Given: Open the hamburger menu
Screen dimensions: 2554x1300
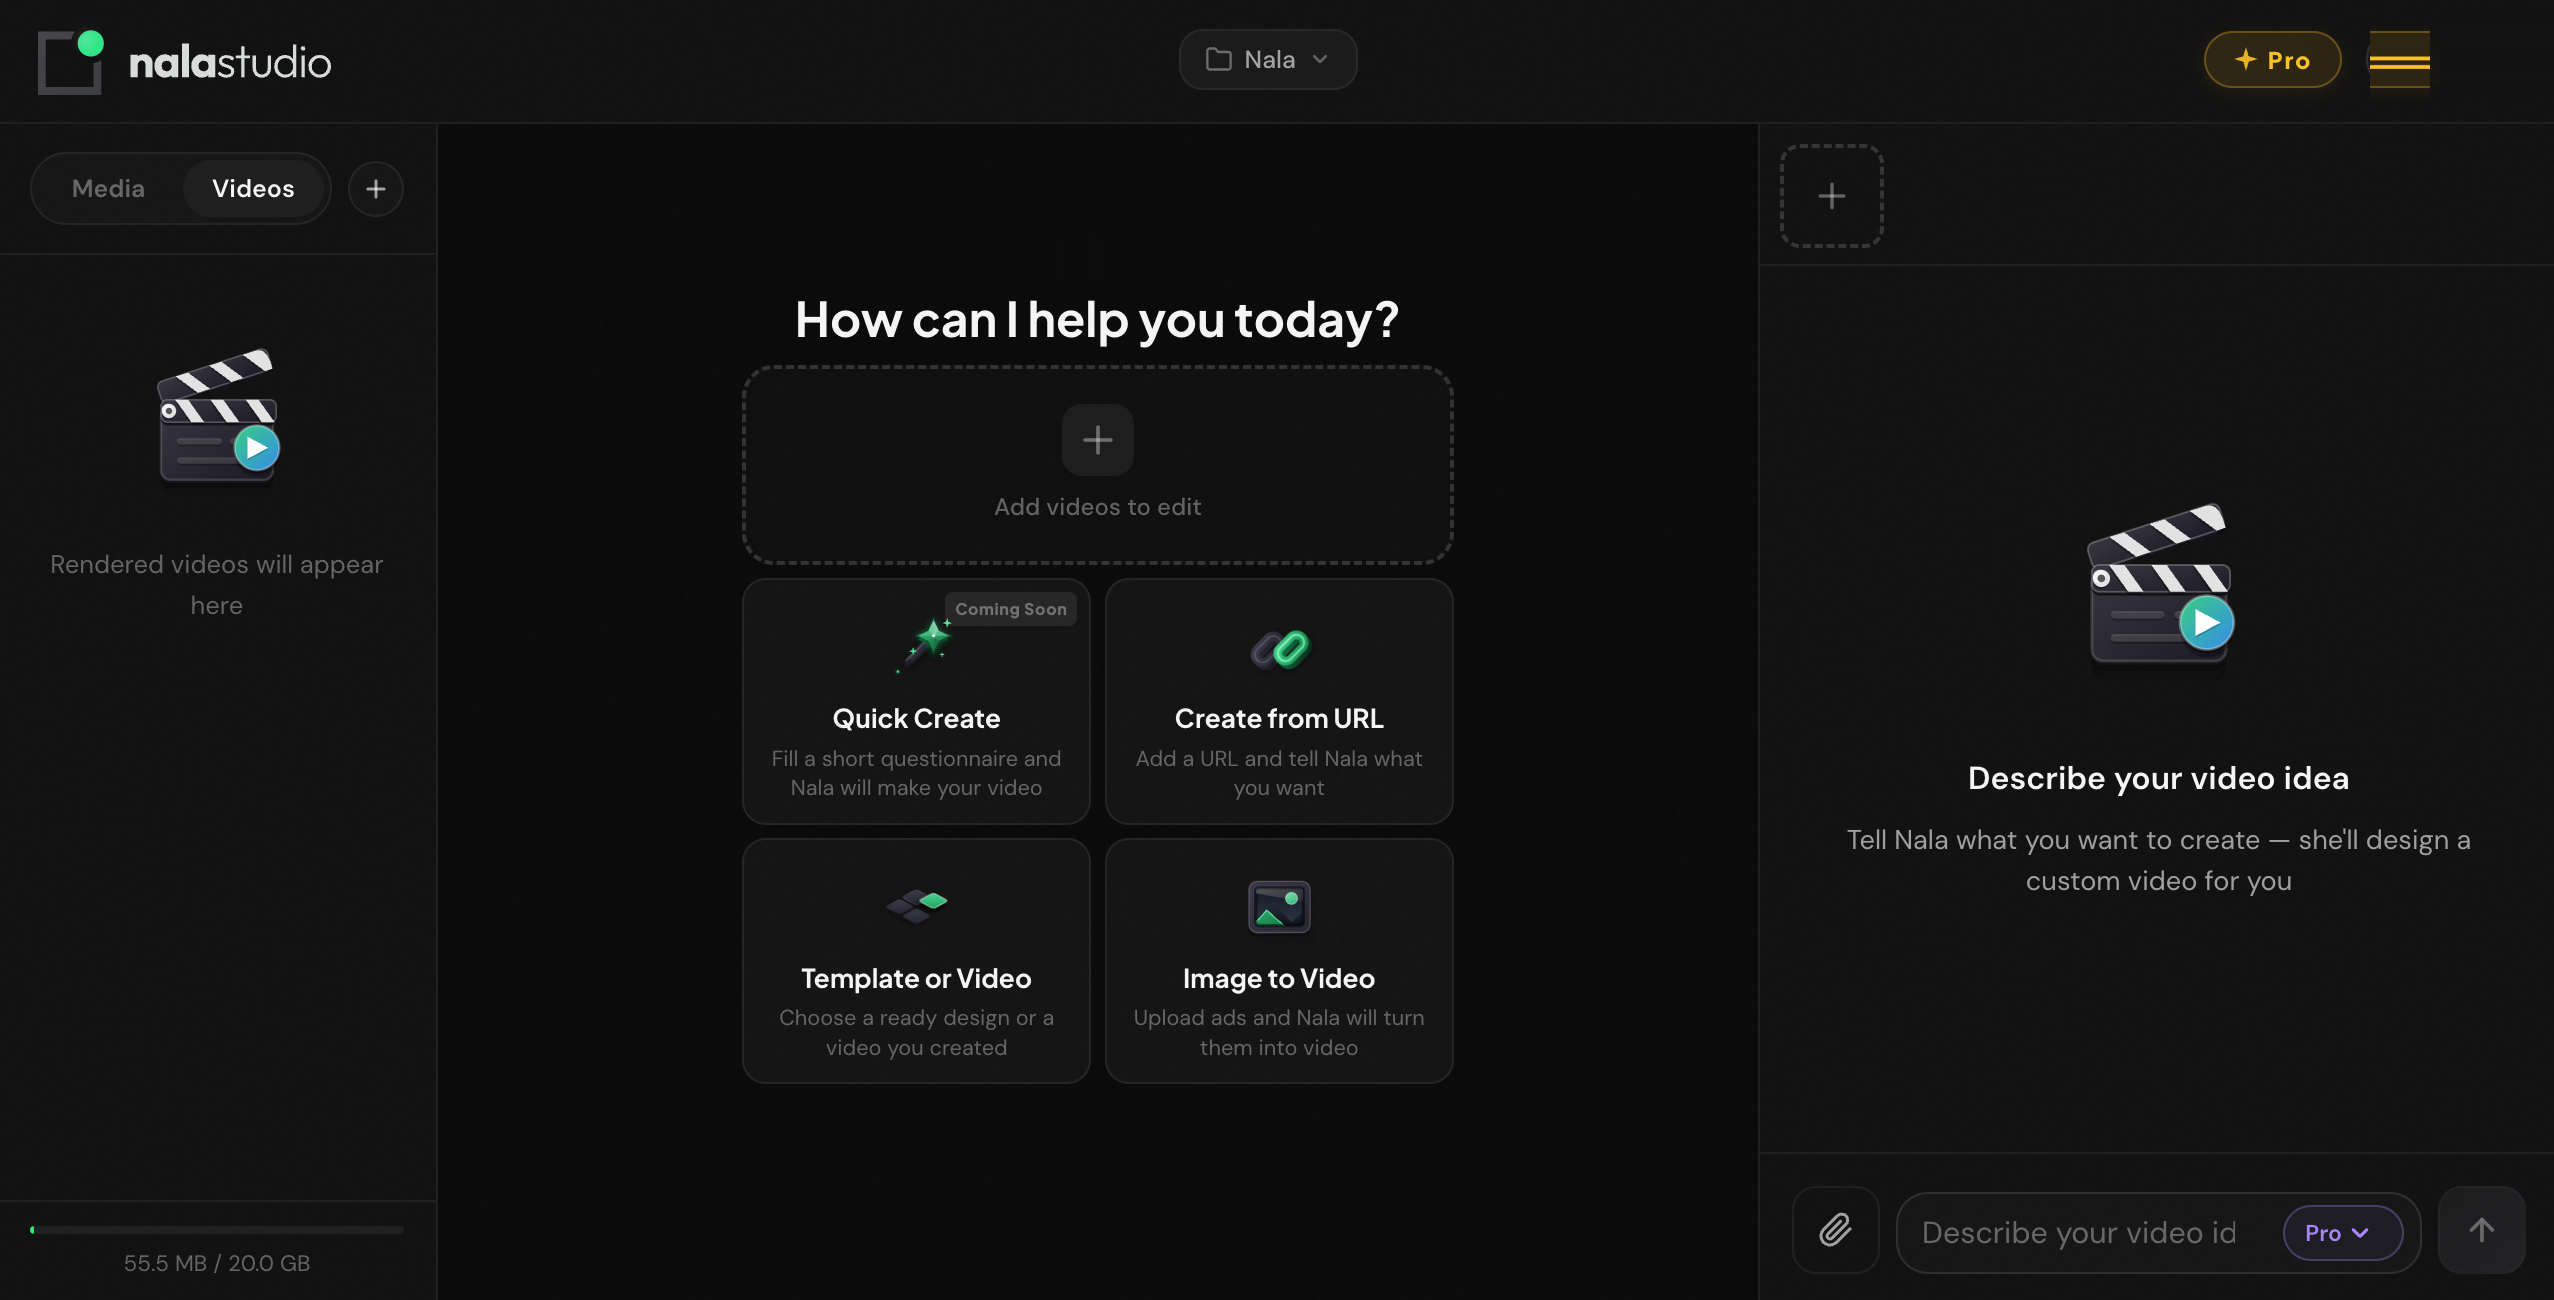Looking at the screenshot, I should coord(2398,60).
